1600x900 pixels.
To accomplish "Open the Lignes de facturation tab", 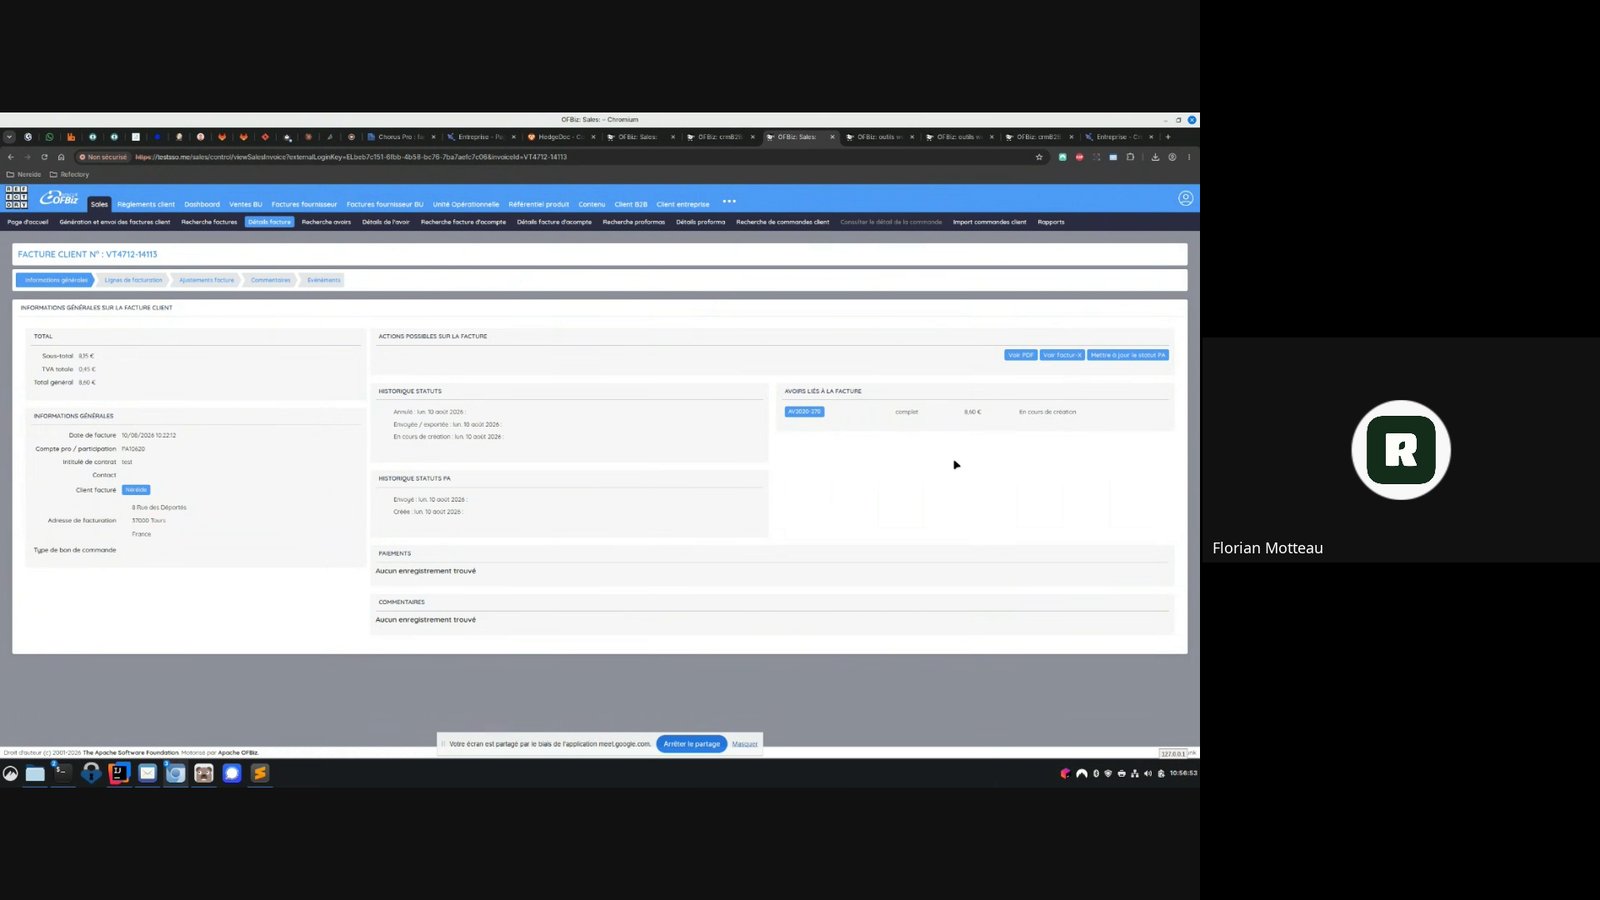I will 133,280.
